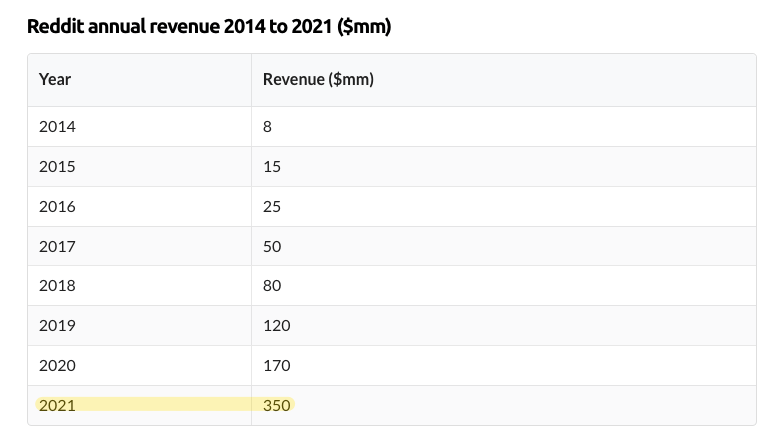Select the revenue value 25
Image resolution: width=771 pixels, height=441 pixels.
[x=272, y=206]
